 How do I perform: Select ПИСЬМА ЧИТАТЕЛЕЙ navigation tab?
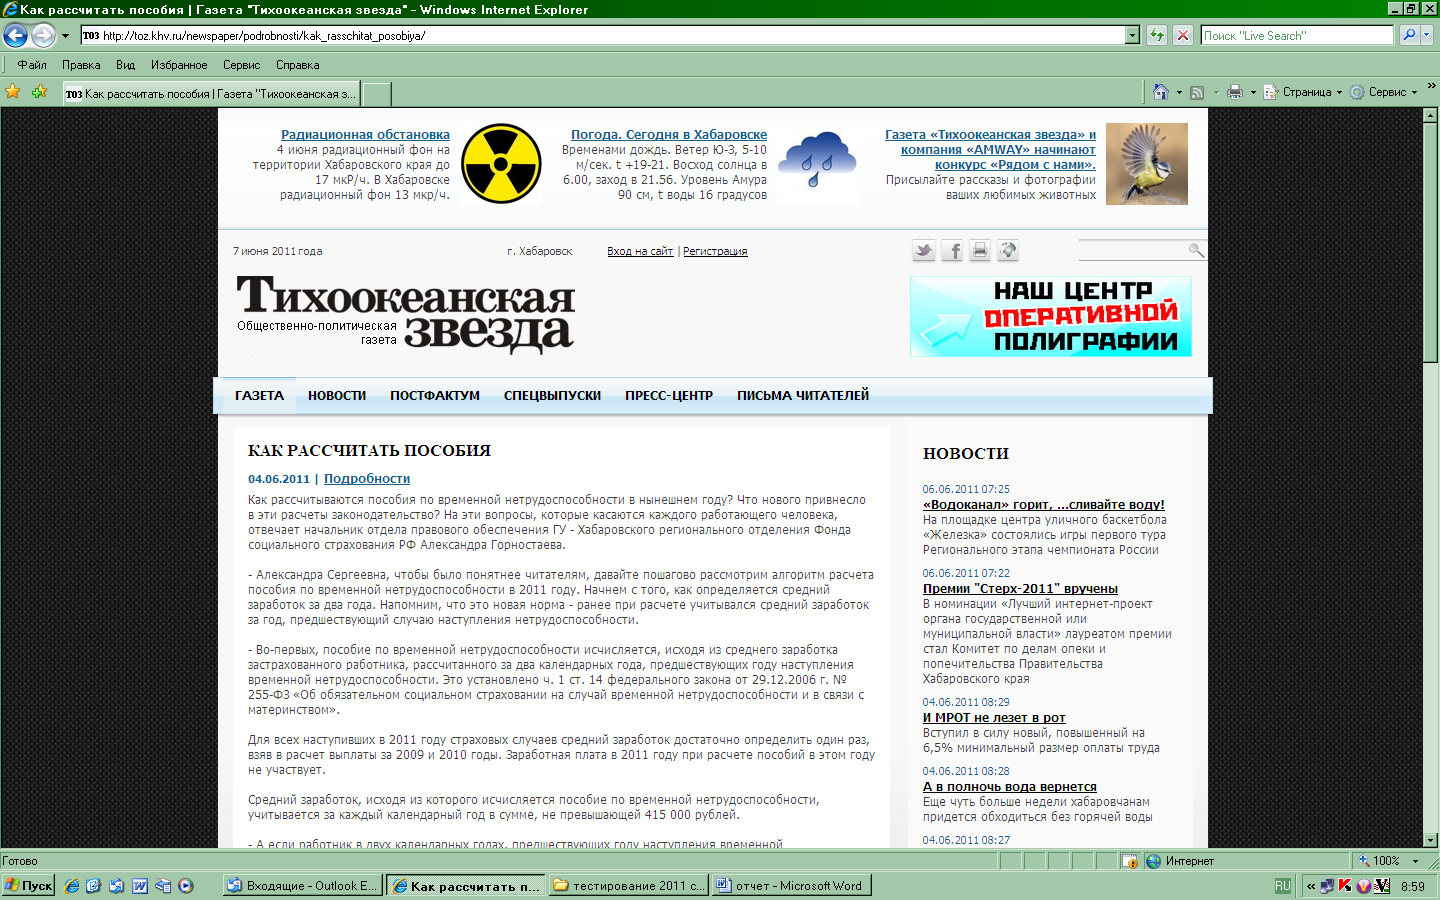pyautogui.click(x=803, y=396)
